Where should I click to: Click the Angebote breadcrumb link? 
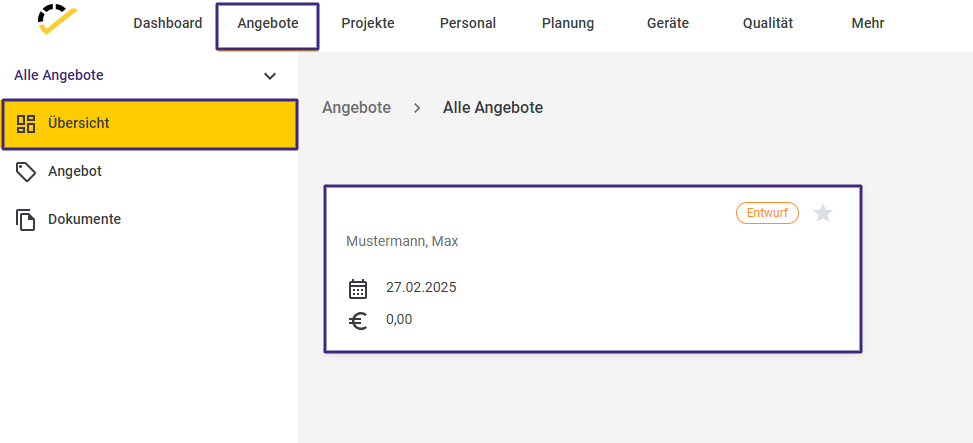(x=356, y=108)
